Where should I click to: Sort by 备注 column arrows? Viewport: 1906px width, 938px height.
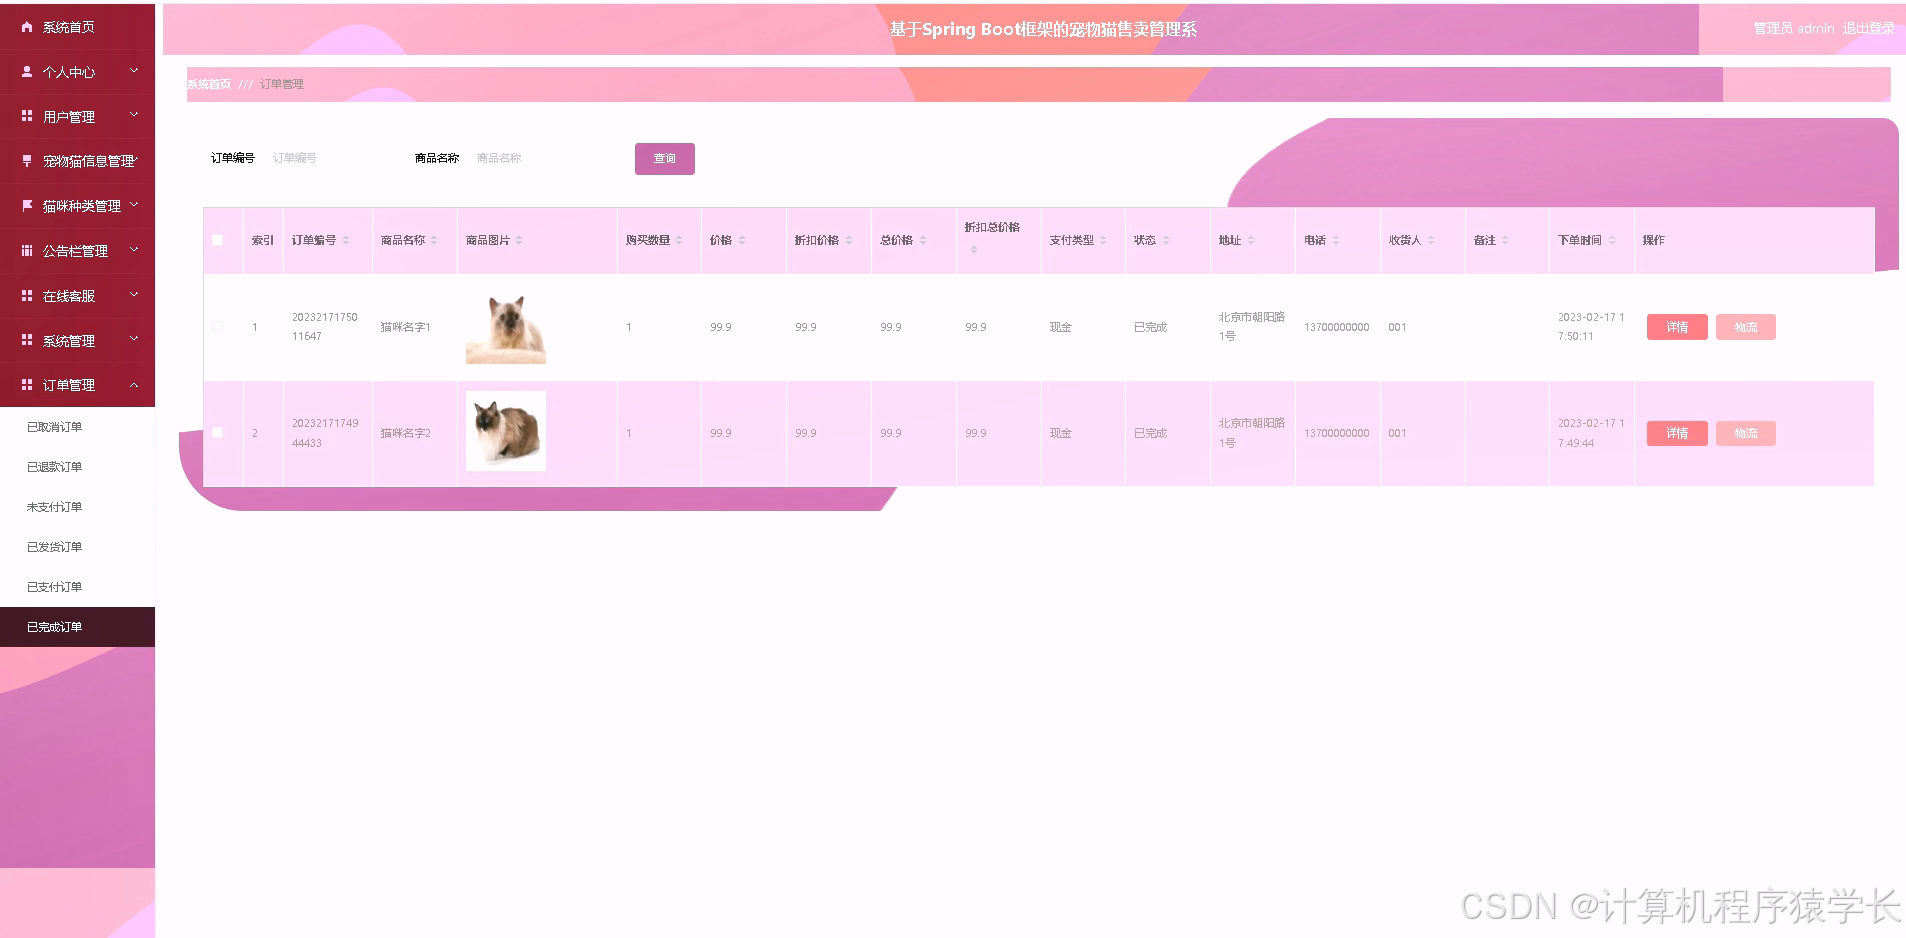[x=1505, y=240]
